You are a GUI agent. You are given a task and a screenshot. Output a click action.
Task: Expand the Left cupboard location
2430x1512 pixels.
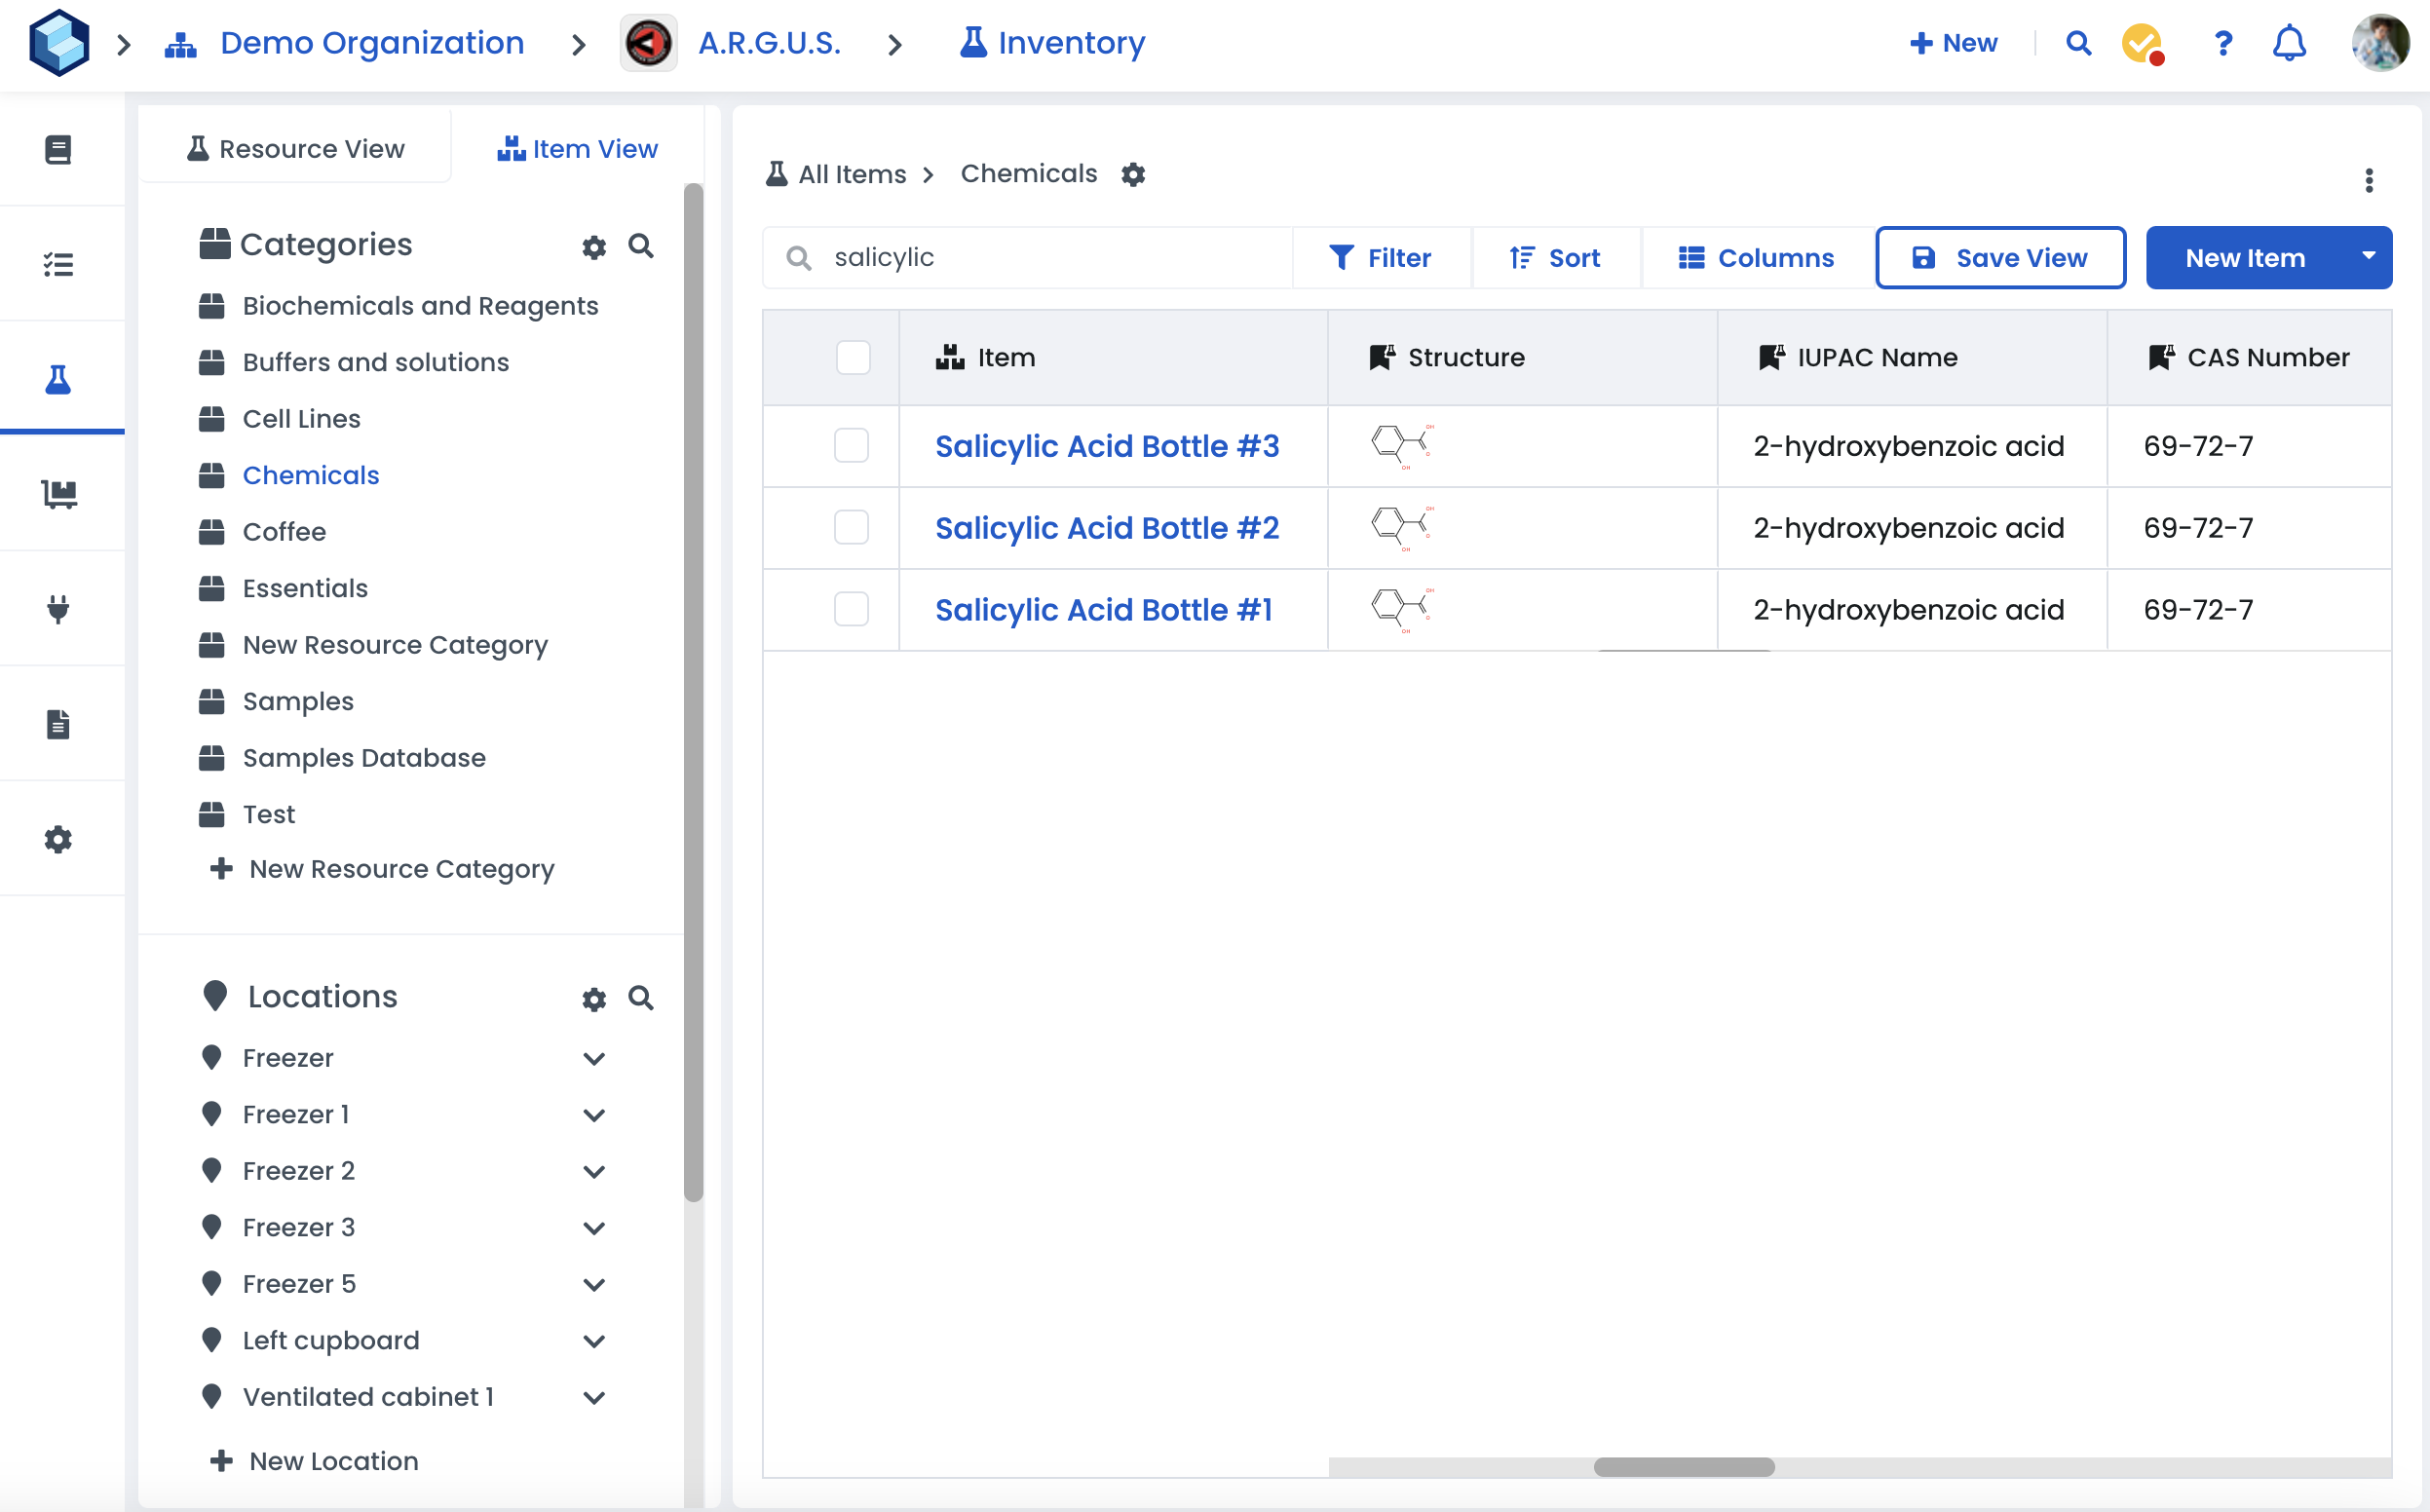pos(594,1342)
